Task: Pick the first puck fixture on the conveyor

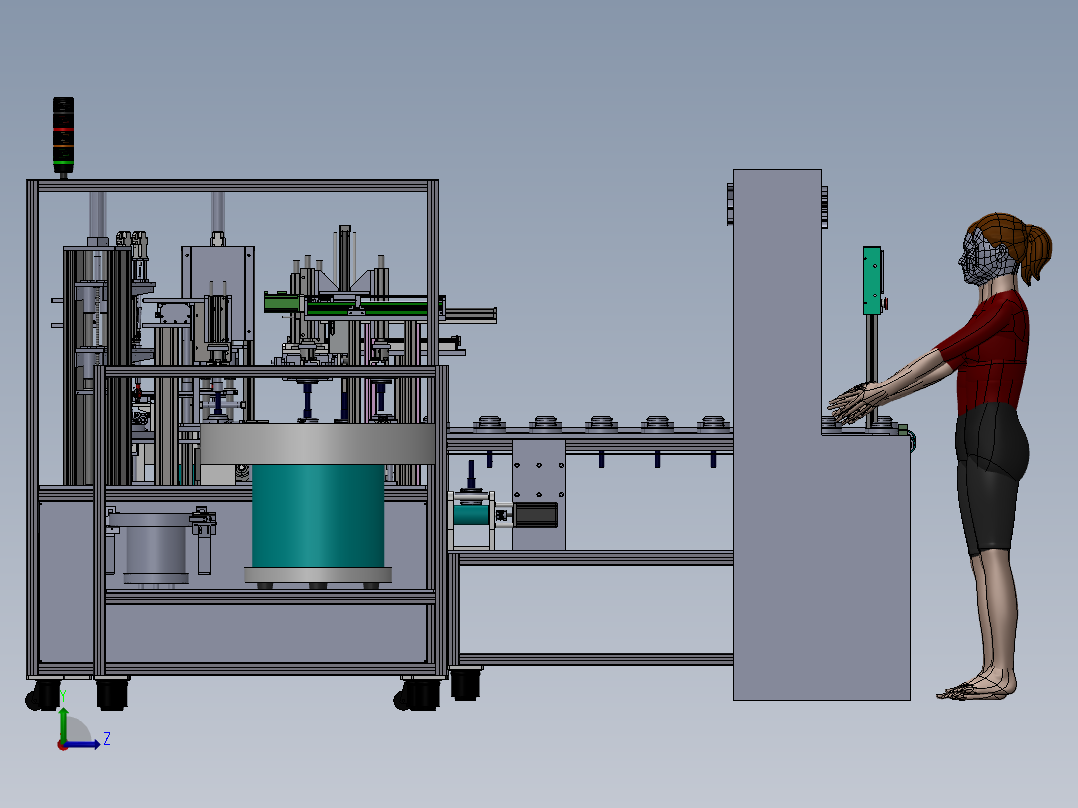Action: [x=489, y=422]
